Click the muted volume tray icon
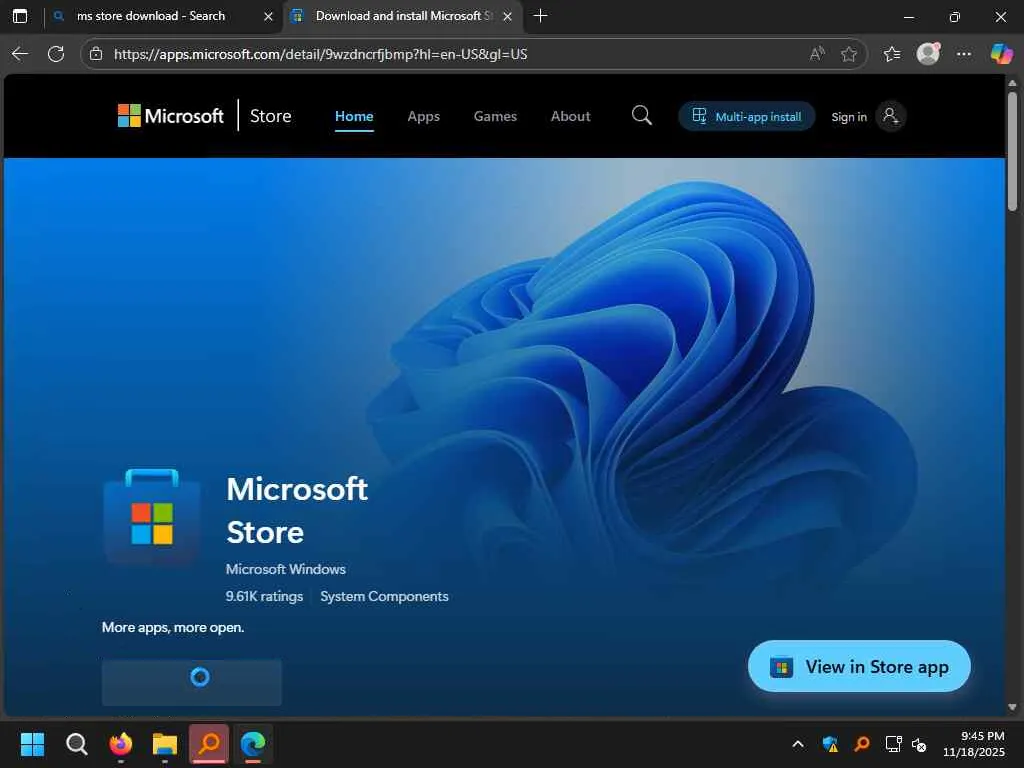The width and height of the screenshot is (1024, 768). tap(919, 744)
